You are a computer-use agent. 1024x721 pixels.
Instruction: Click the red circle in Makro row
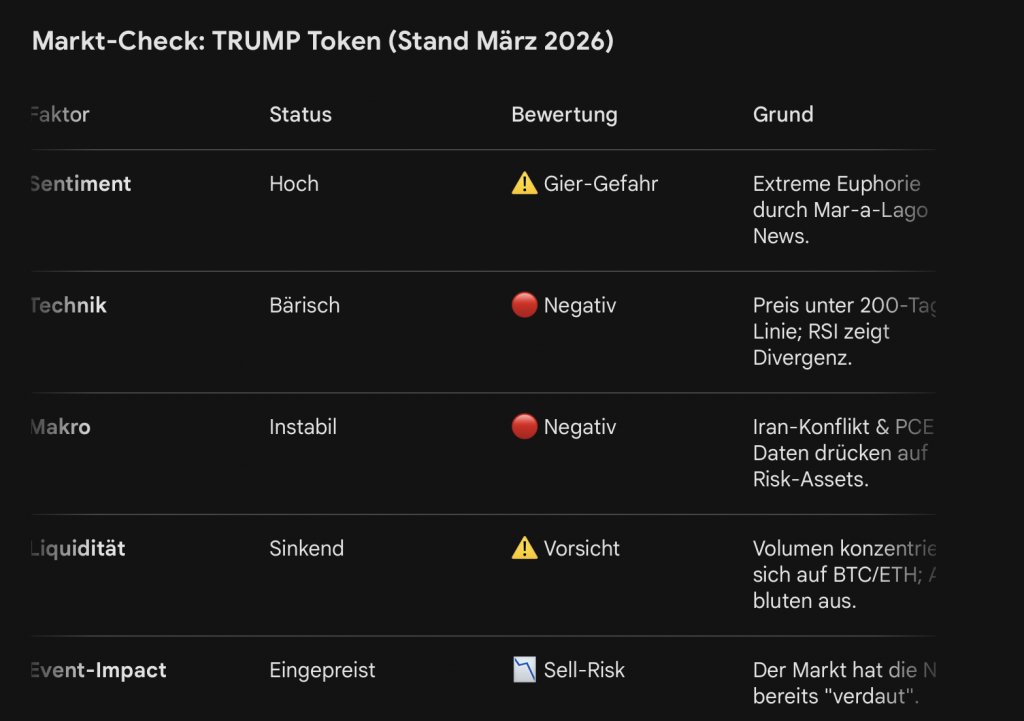[524, 428]
